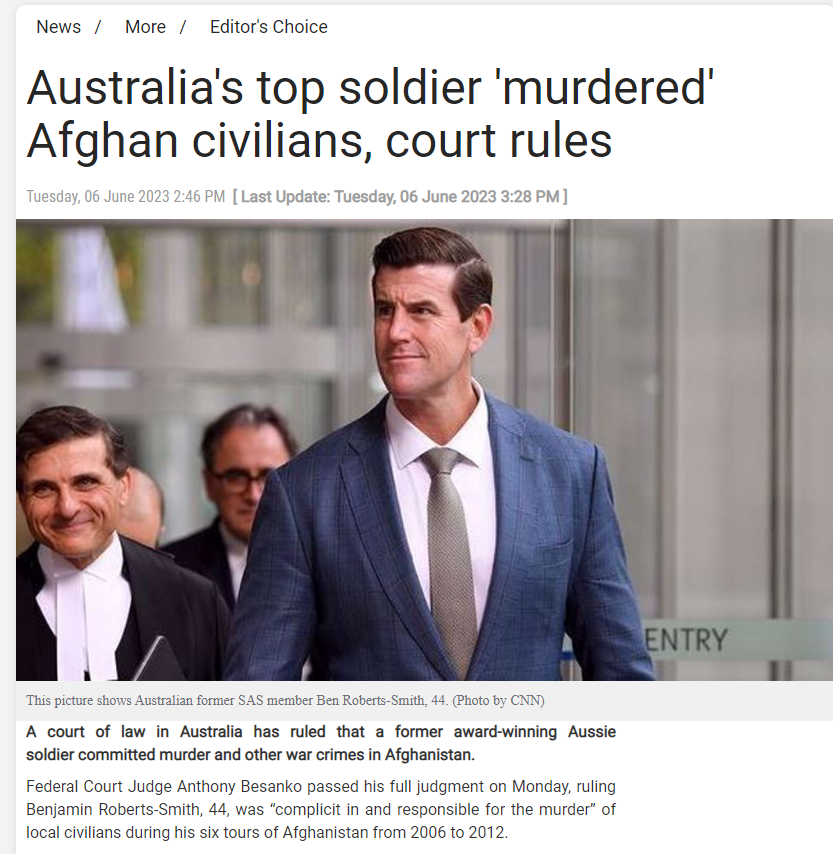Open the Editor's Choice category
The height and width of the screenshot is (854, 833).
269,27
